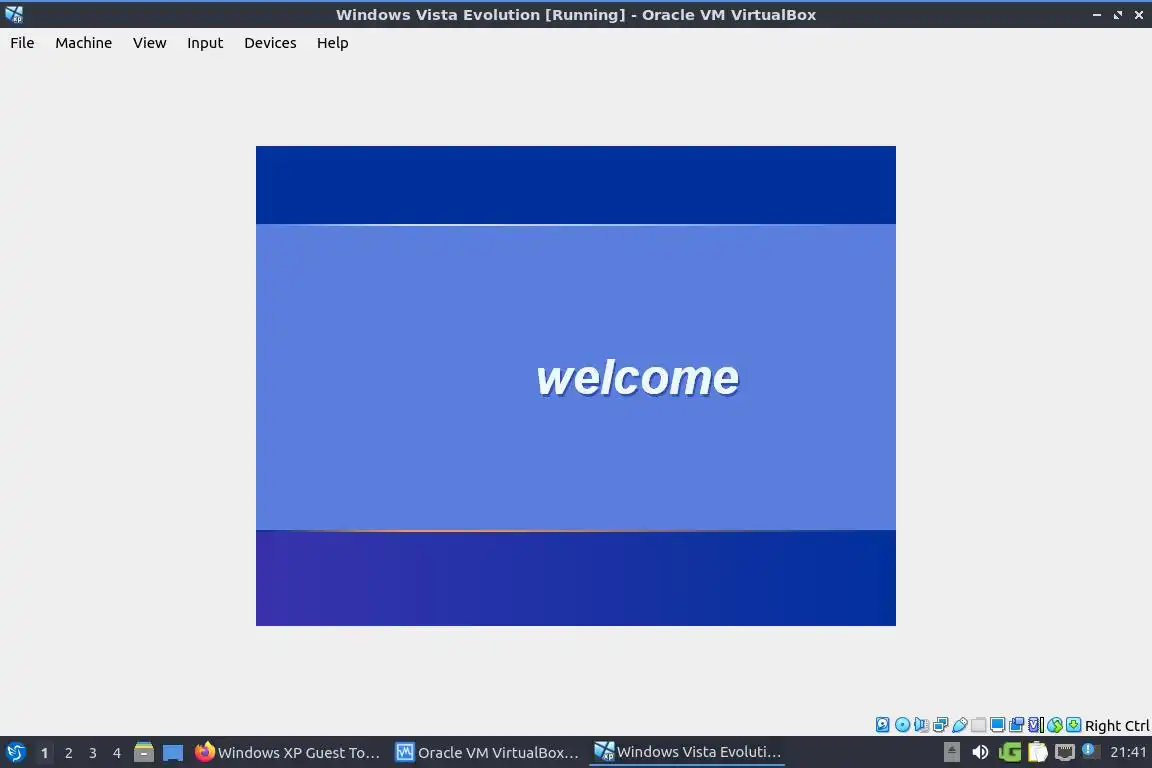This screenshot has width=1152, height=768.
Task: Open the Help menu
Action: coord(332,43)
